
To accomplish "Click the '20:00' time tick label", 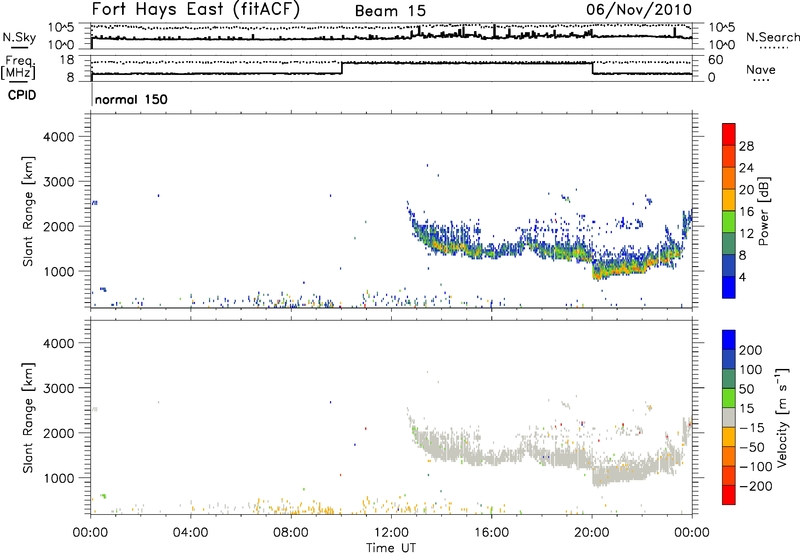I will pyautogui.click(x=591, y=533).
